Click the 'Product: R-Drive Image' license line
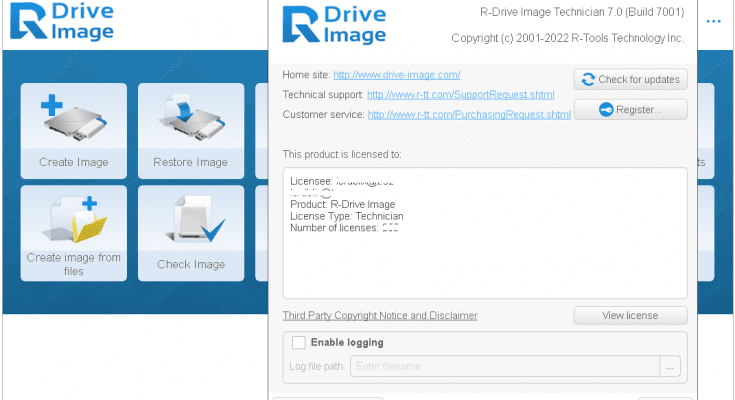The width and height of the screenshot is (735, 400). [x=343, y=204]
